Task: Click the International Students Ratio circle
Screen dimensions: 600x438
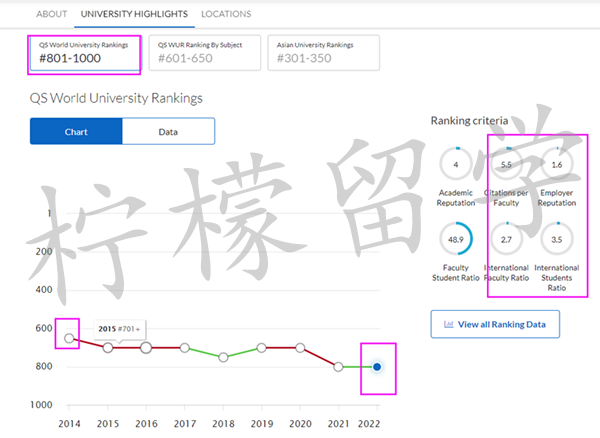Action: pos(557,239)
